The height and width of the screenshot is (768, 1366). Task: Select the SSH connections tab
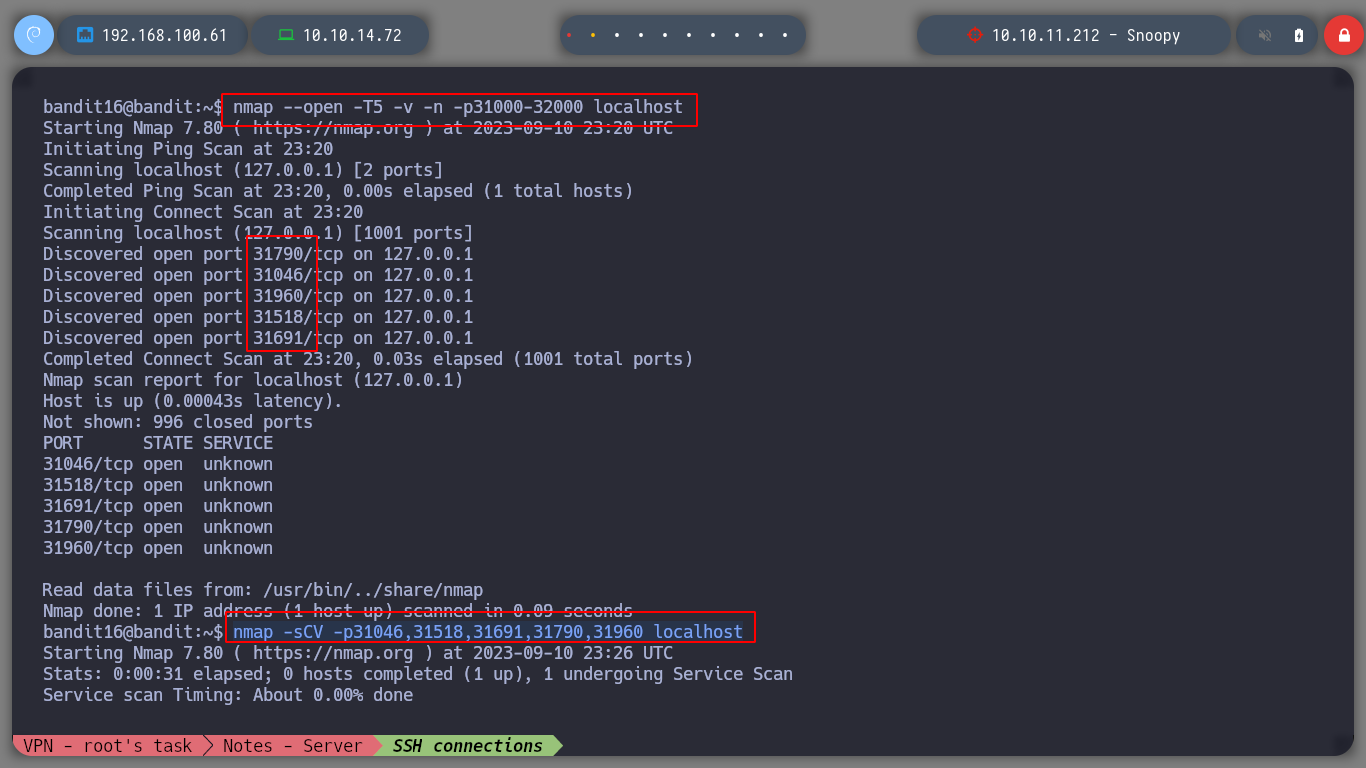[x=467, y=746]
